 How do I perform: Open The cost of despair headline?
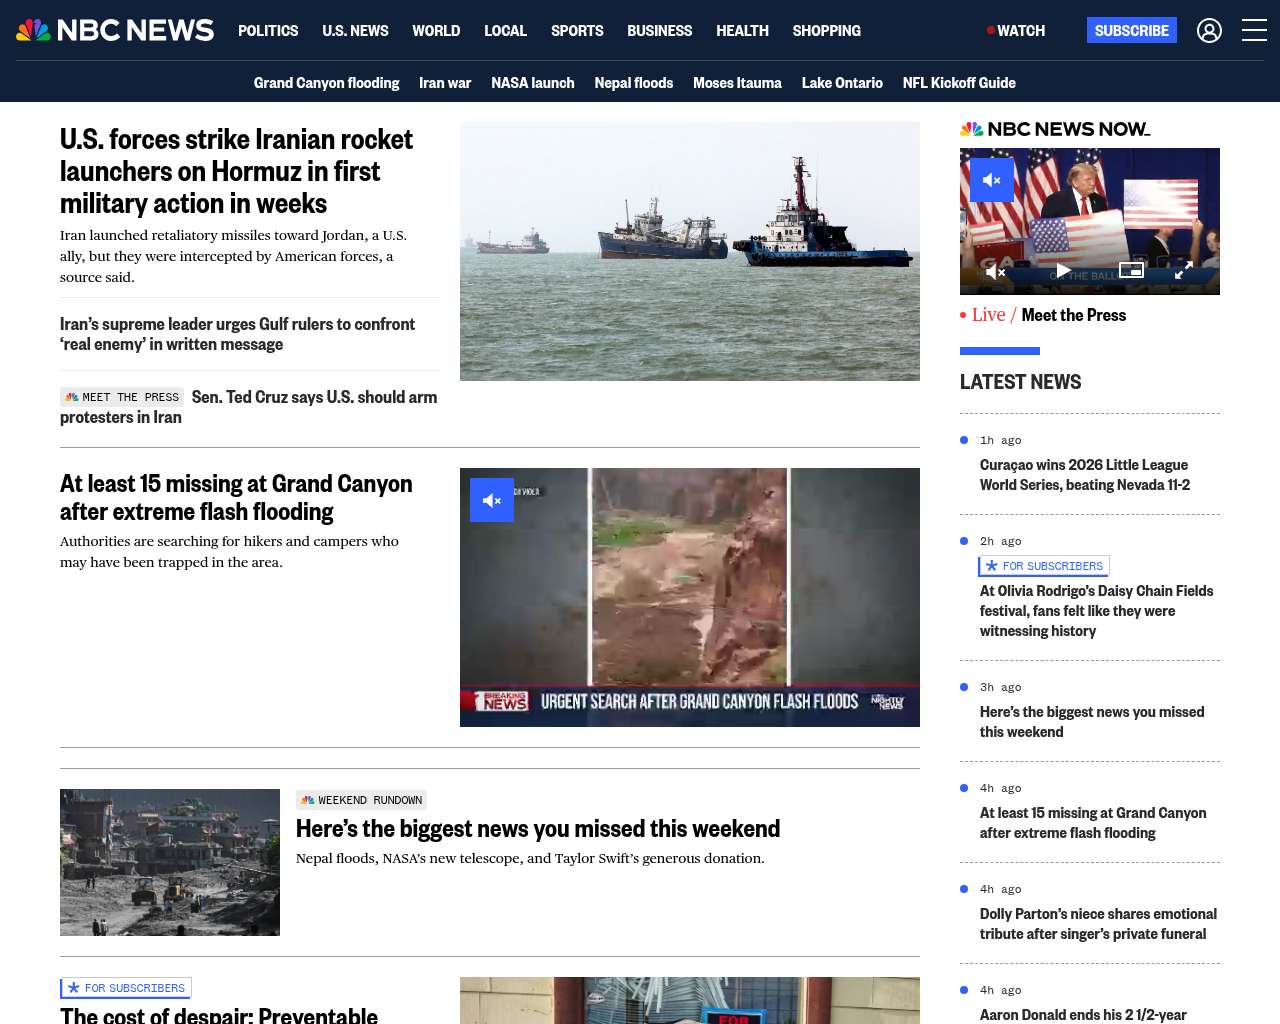[x=219, y=1014]
